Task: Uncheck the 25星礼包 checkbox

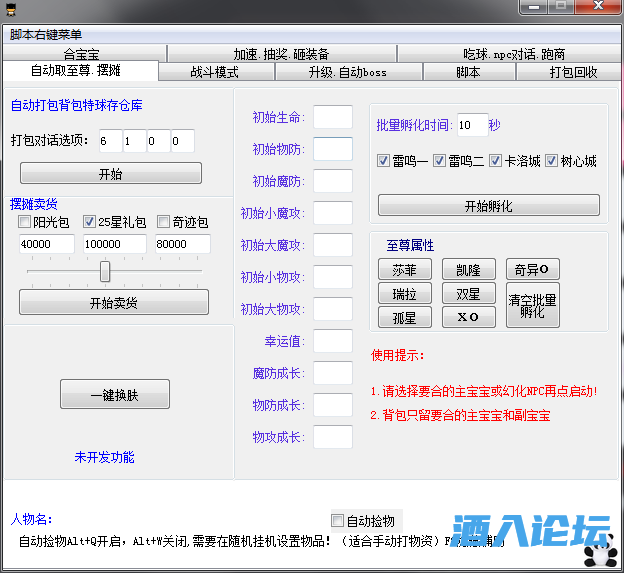Action: 89,222
